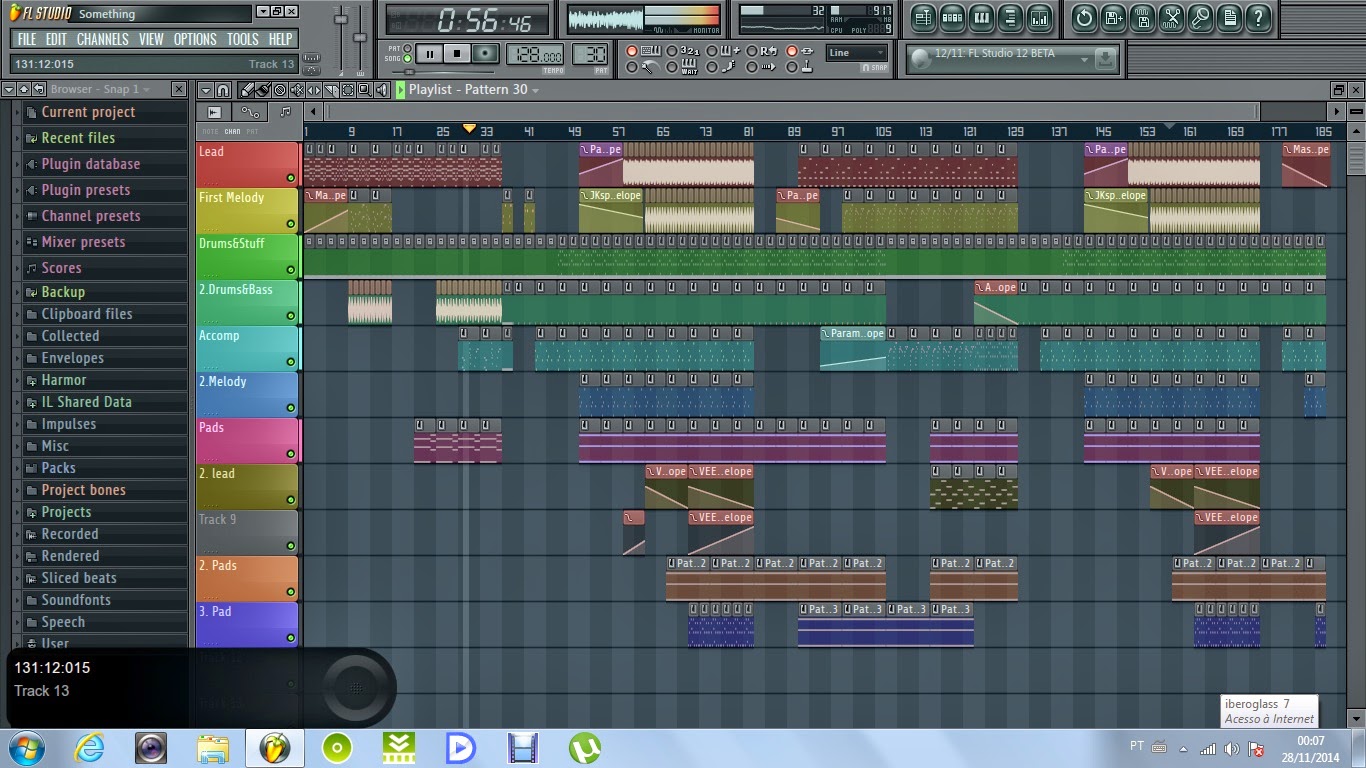Click the main pitch slider
Screen dimensions: 1366x768
pos(360,40)
